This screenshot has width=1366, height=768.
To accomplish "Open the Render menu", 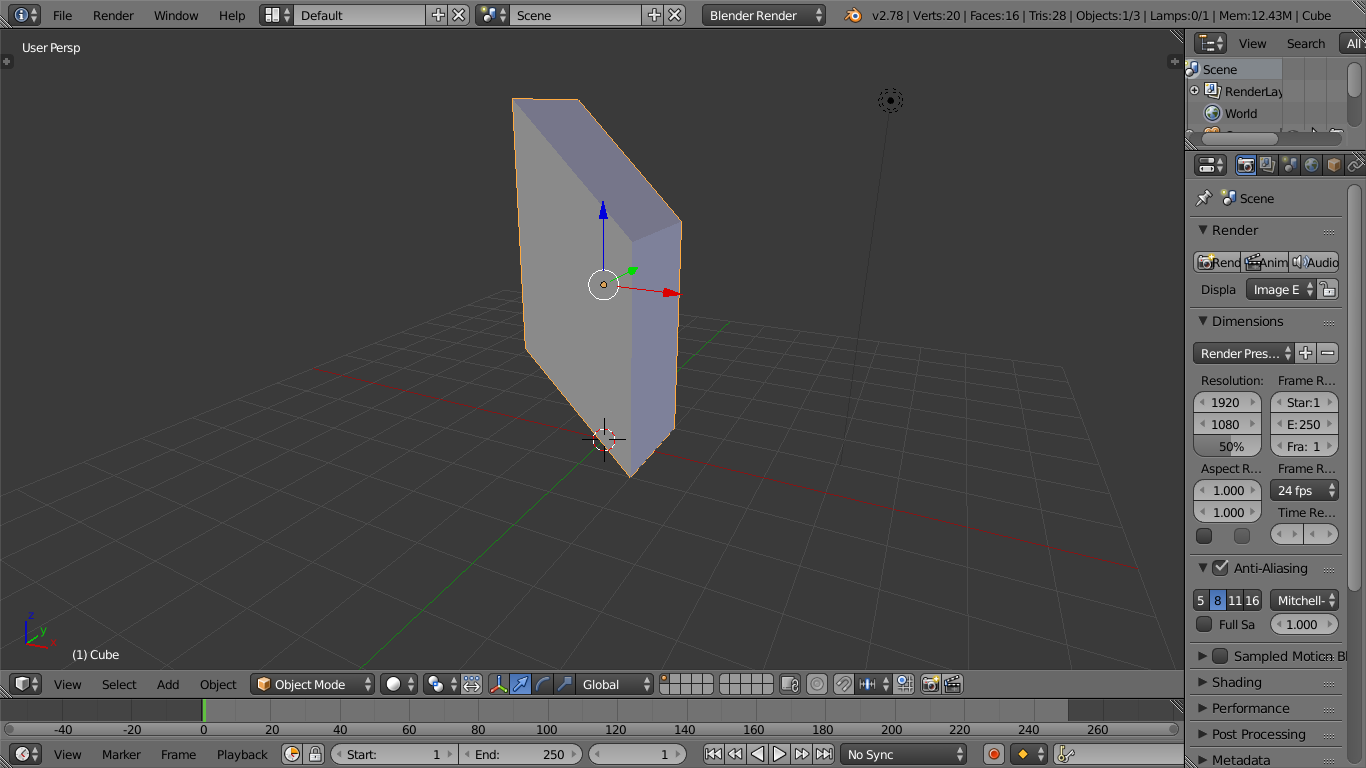I will tap(113, 15).
